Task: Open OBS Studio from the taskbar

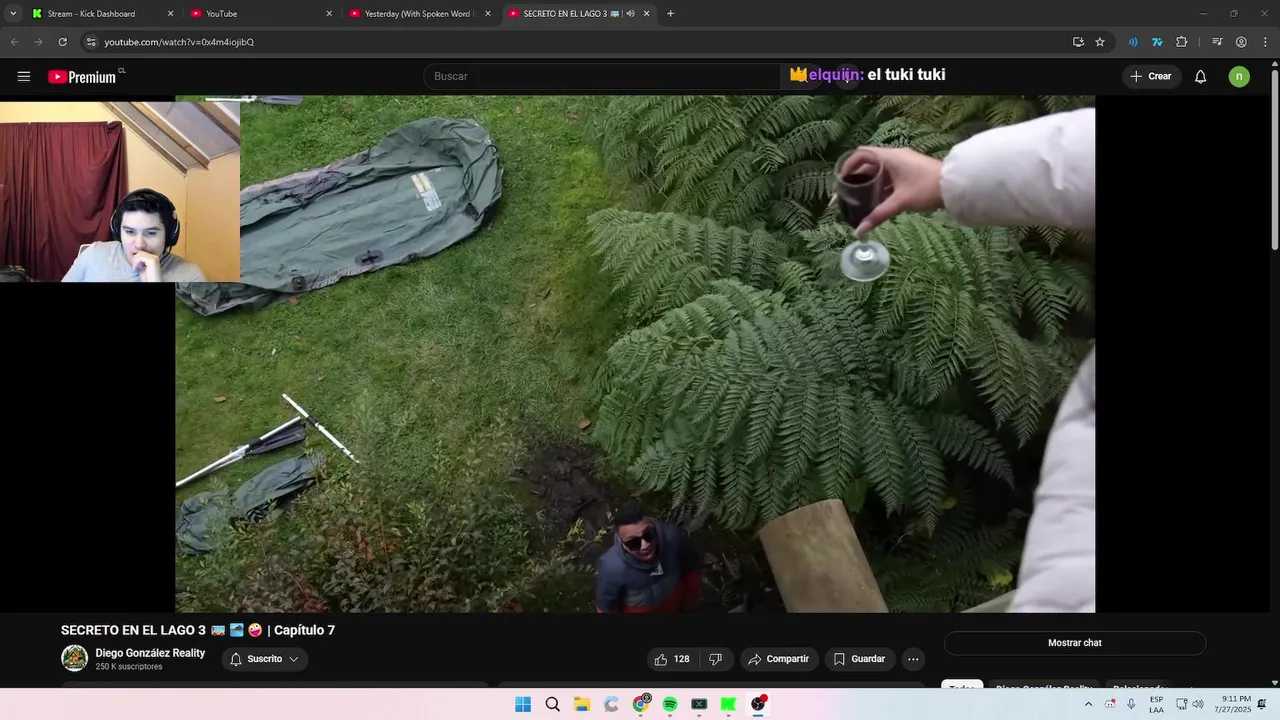Action: coord(758,704)
